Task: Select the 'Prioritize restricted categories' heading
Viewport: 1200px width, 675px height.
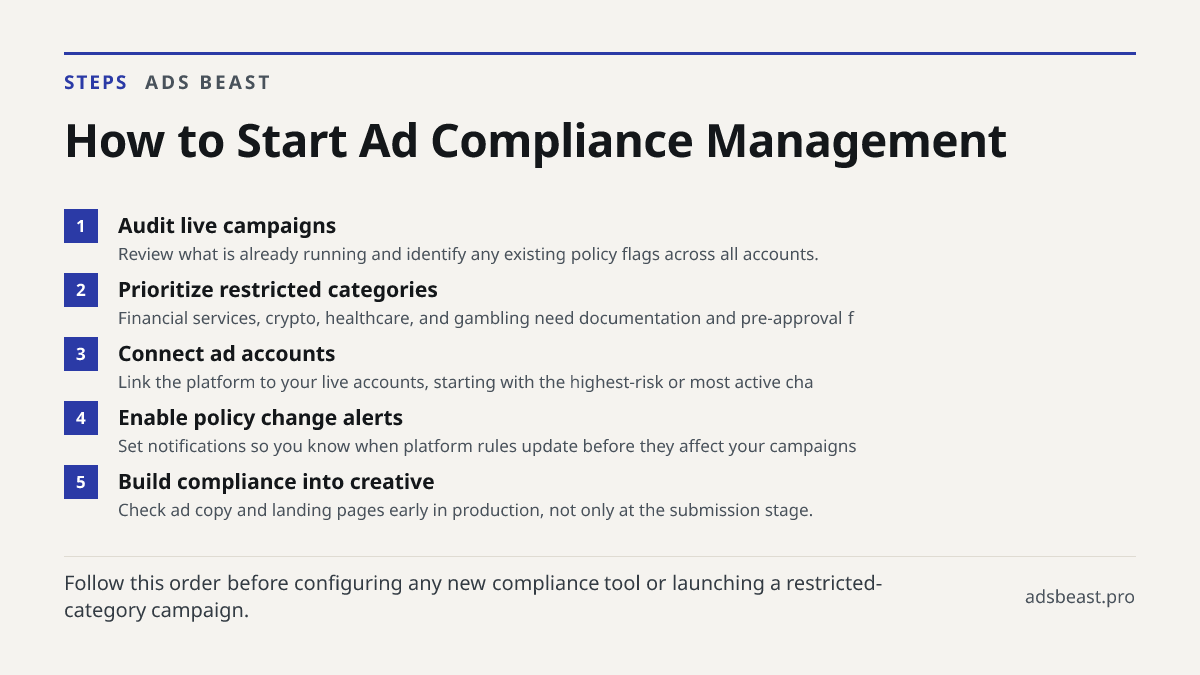Action: (278, 290)
